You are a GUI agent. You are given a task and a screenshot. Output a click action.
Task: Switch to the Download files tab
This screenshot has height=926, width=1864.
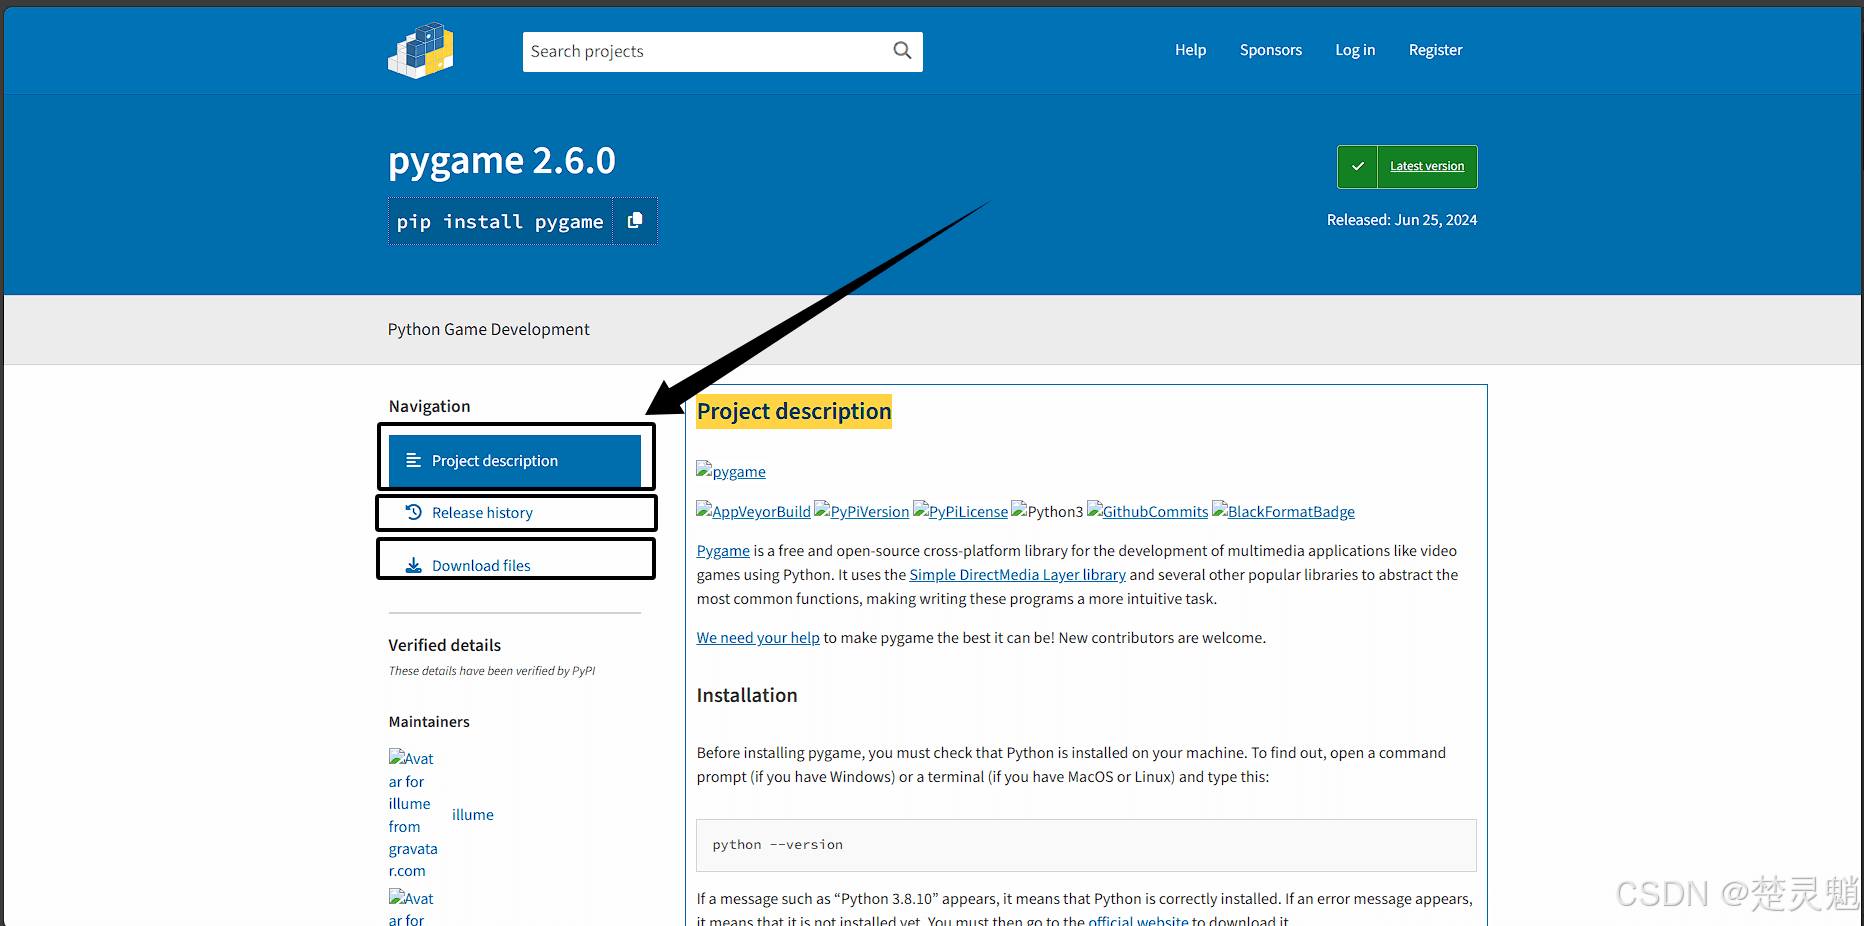(515, 566)
